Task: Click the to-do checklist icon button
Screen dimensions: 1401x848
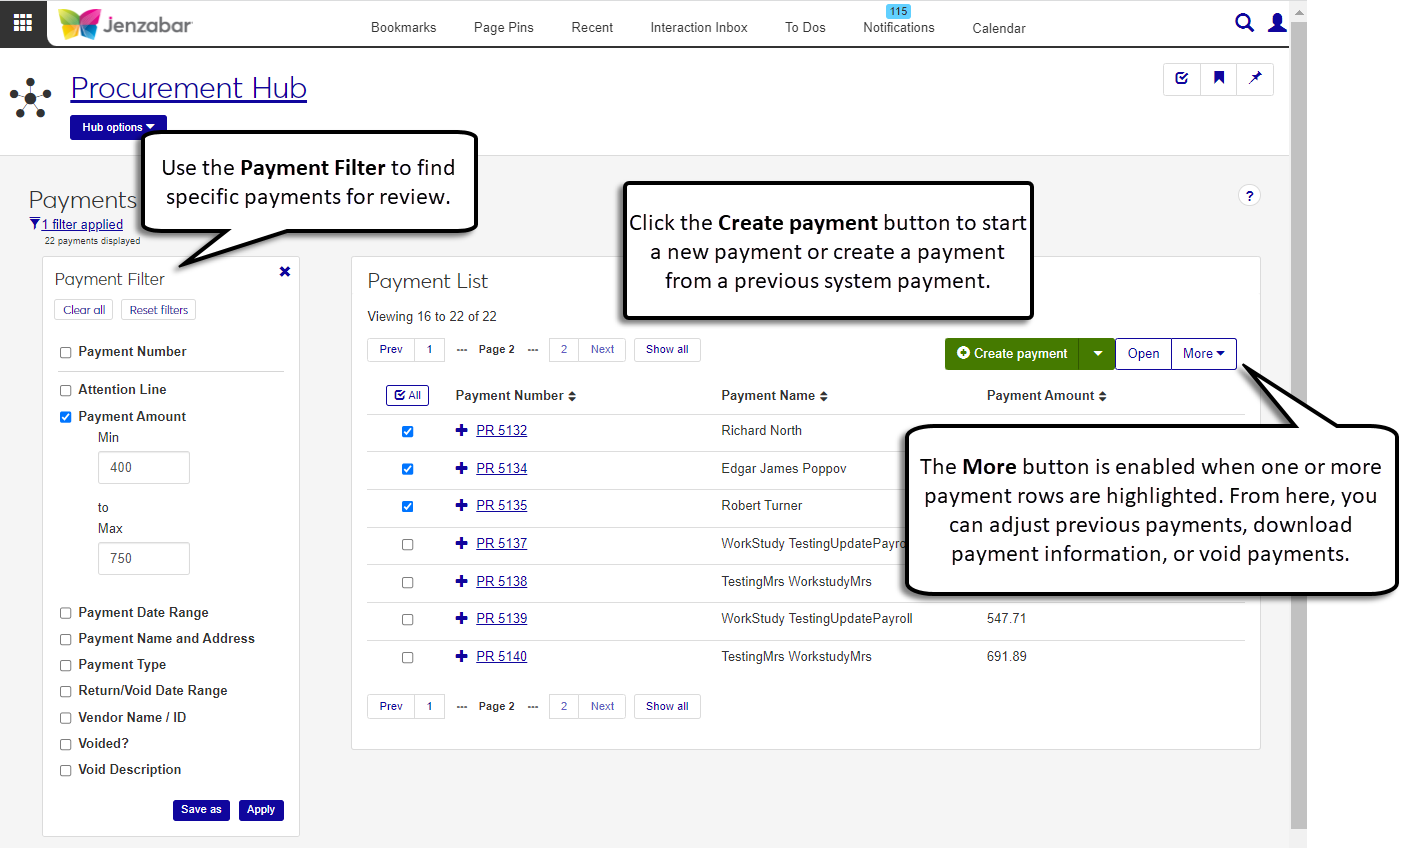Action: tap(1182, 78)
